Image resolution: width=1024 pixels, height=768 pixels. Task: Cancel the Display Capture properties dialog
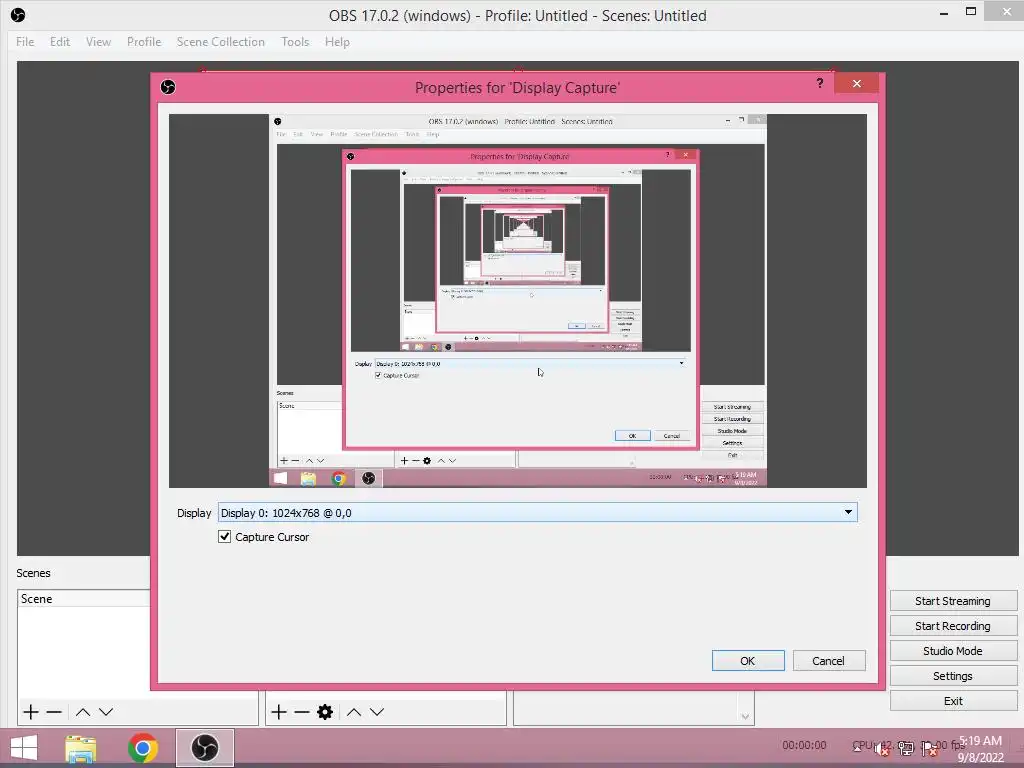pyautogui.click(x=829, y=661)
